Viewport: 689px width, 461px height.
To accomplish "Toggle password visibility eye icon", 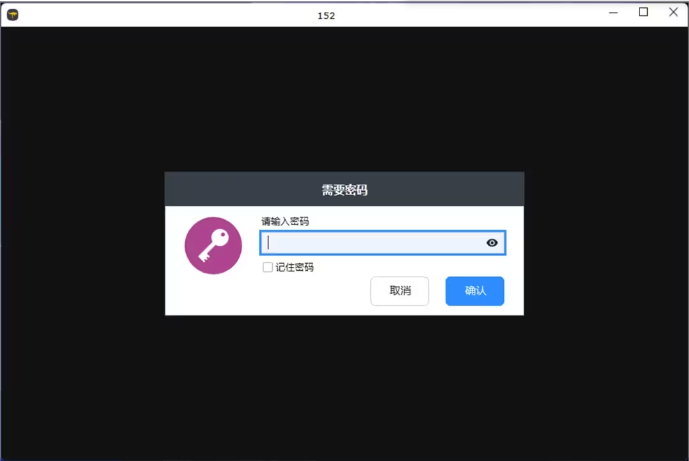I will coord(492,243).
